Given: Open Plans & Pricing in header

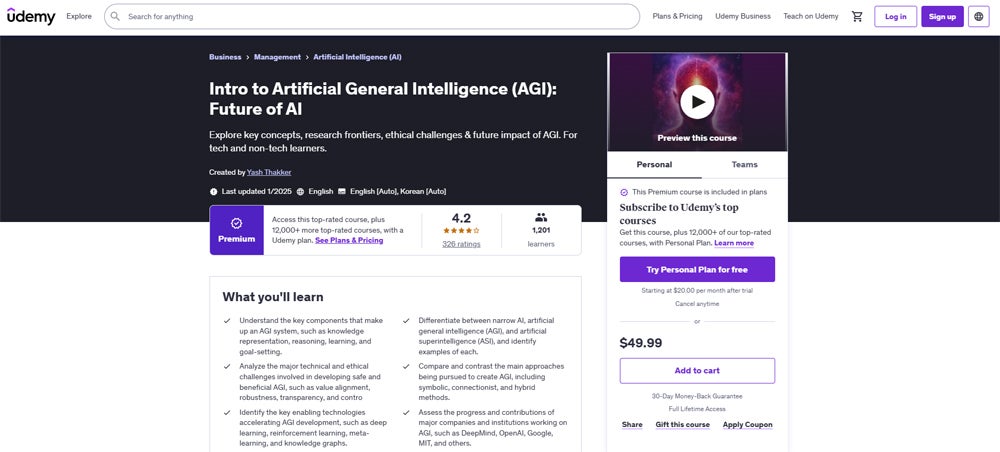Looking at the screenshot, I should tap(677, 17).
